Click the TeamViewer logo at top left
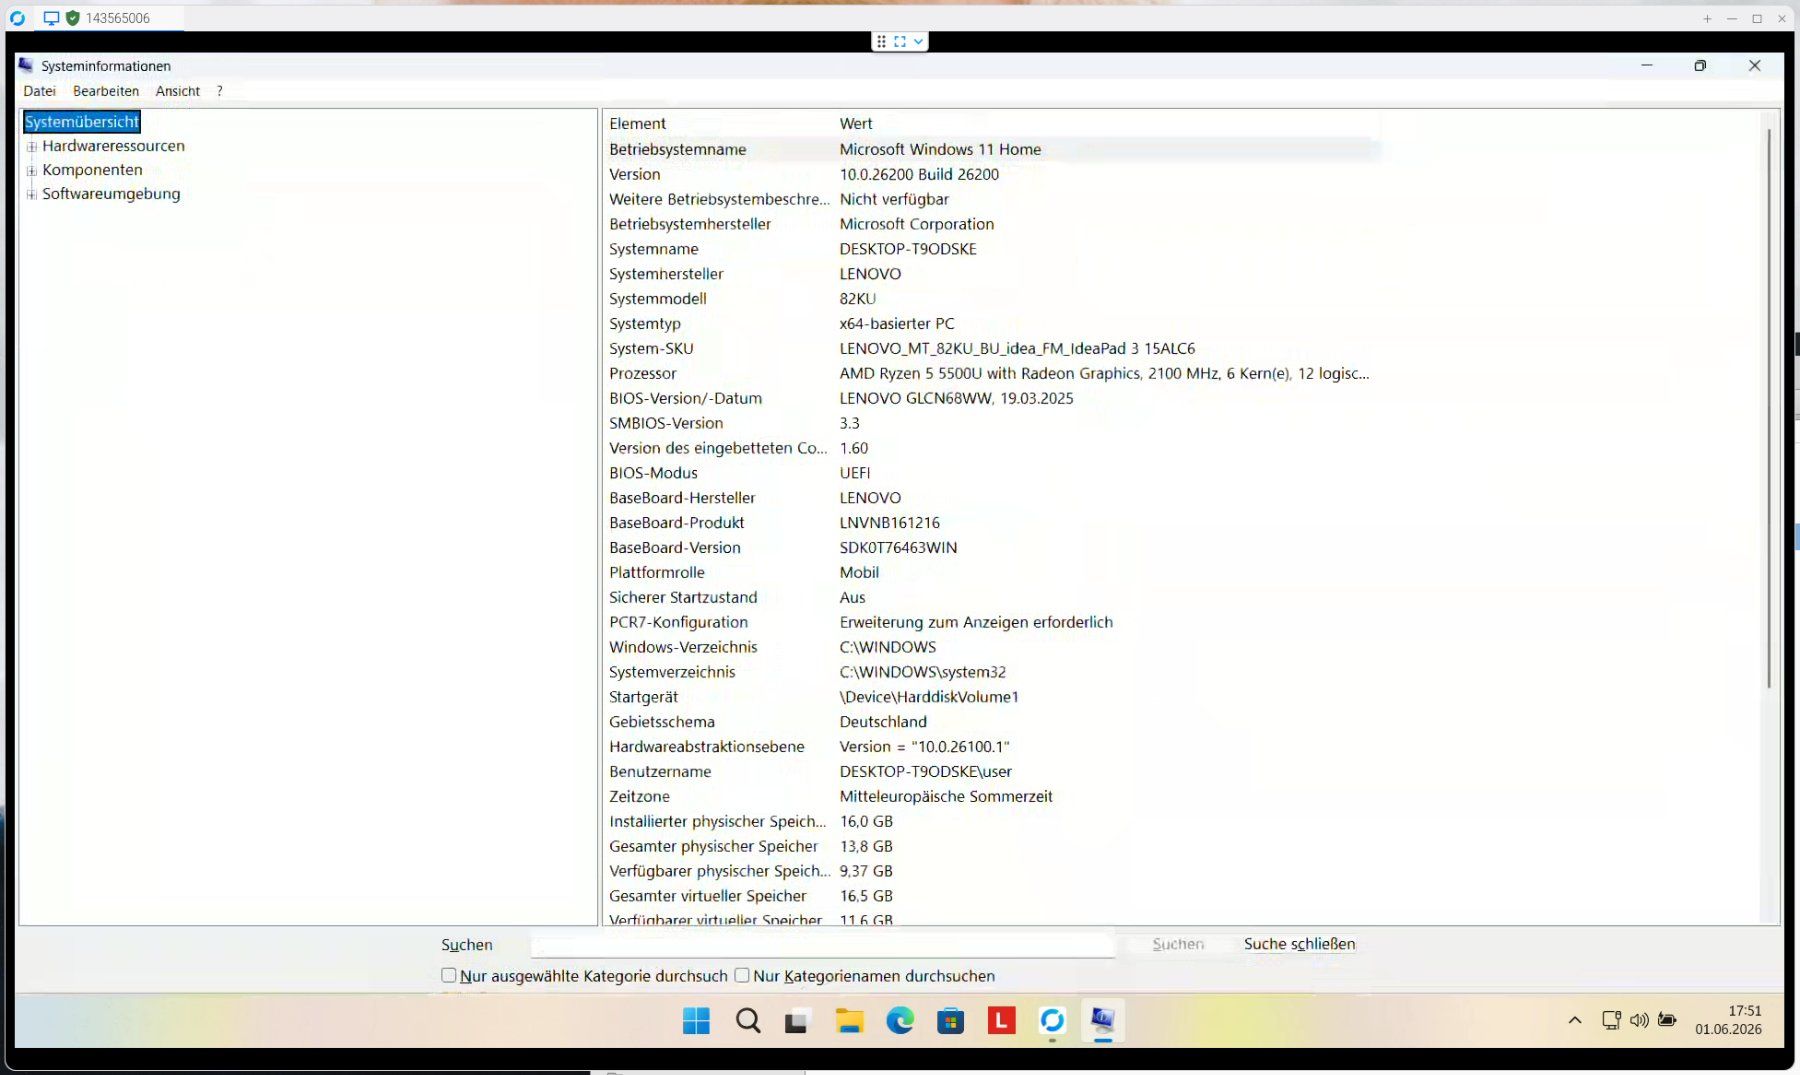This screenshot has width=1800, height=1075. click(17, 18)
